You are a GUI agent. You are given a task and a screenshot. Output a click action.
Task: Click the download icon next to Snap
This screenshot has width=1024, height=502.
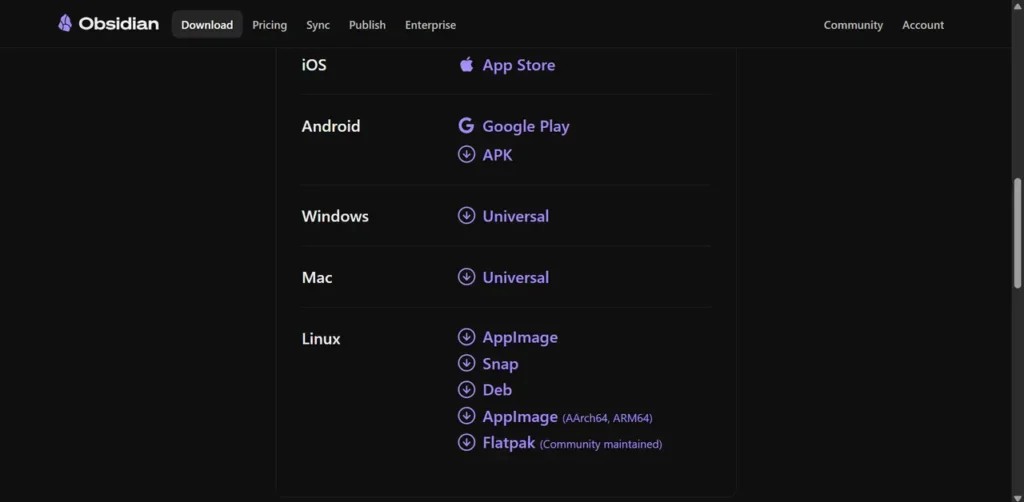[x=466, y=363]
